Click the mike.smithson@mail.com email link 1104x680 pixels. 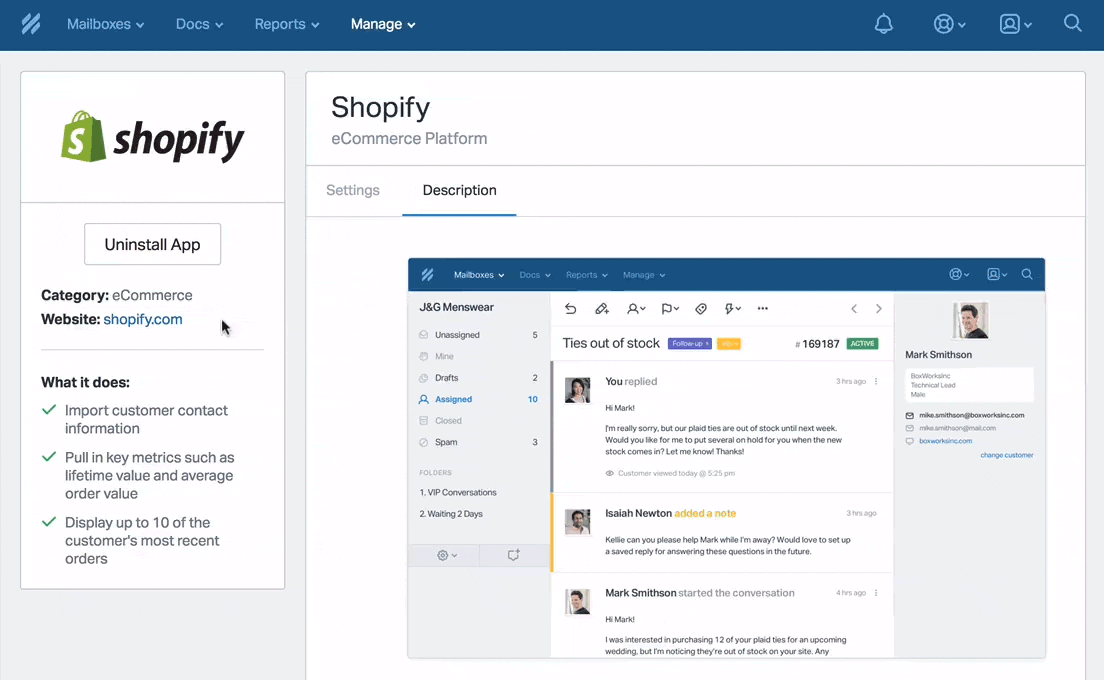click(958, 428)
